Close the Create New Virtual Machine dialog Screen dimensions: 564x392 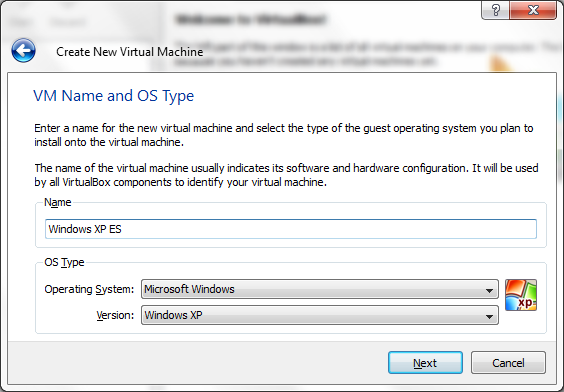[533, 10]
